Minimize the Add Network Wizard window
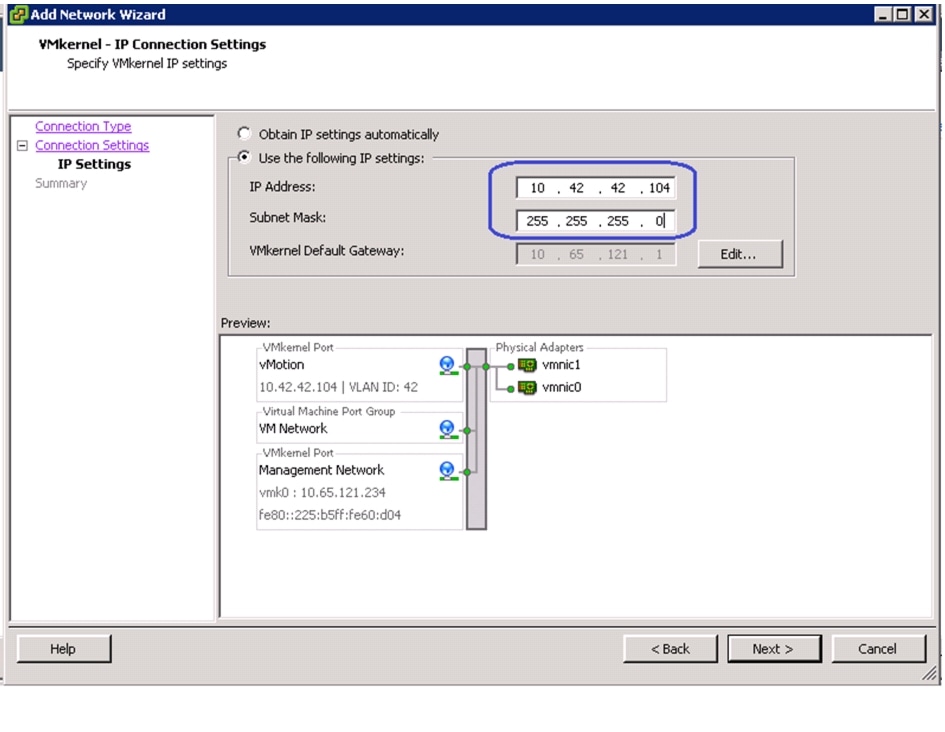Viewport: 945px width, 732px height. (x=883, y=14)
